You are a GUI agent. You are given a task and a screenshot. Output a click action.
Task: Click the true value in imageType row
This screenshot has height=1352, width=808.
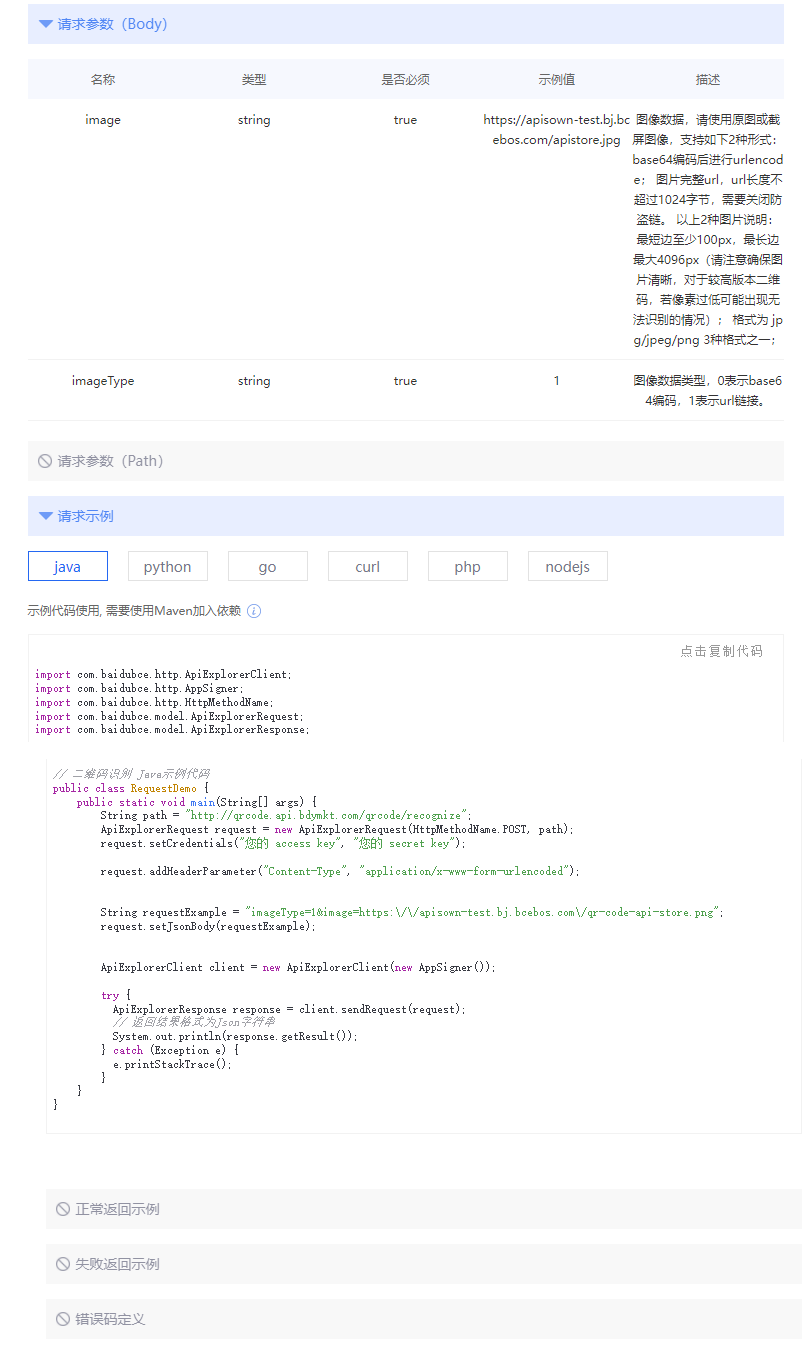pyautogui.click(x=405, y=381)
